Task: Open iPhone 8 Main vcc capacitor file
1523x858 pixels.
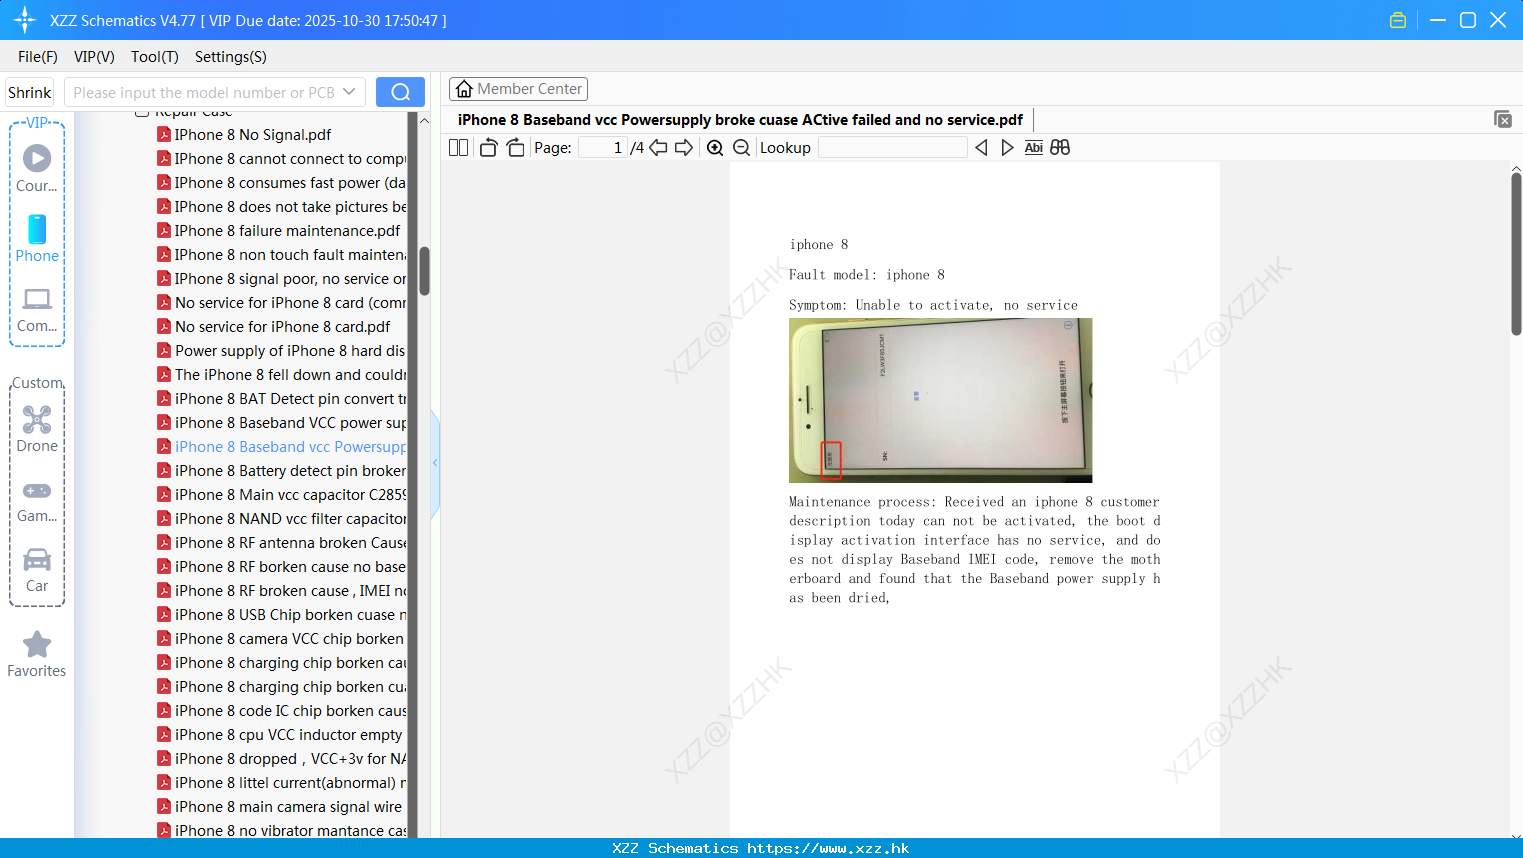Action: point(282,495)
